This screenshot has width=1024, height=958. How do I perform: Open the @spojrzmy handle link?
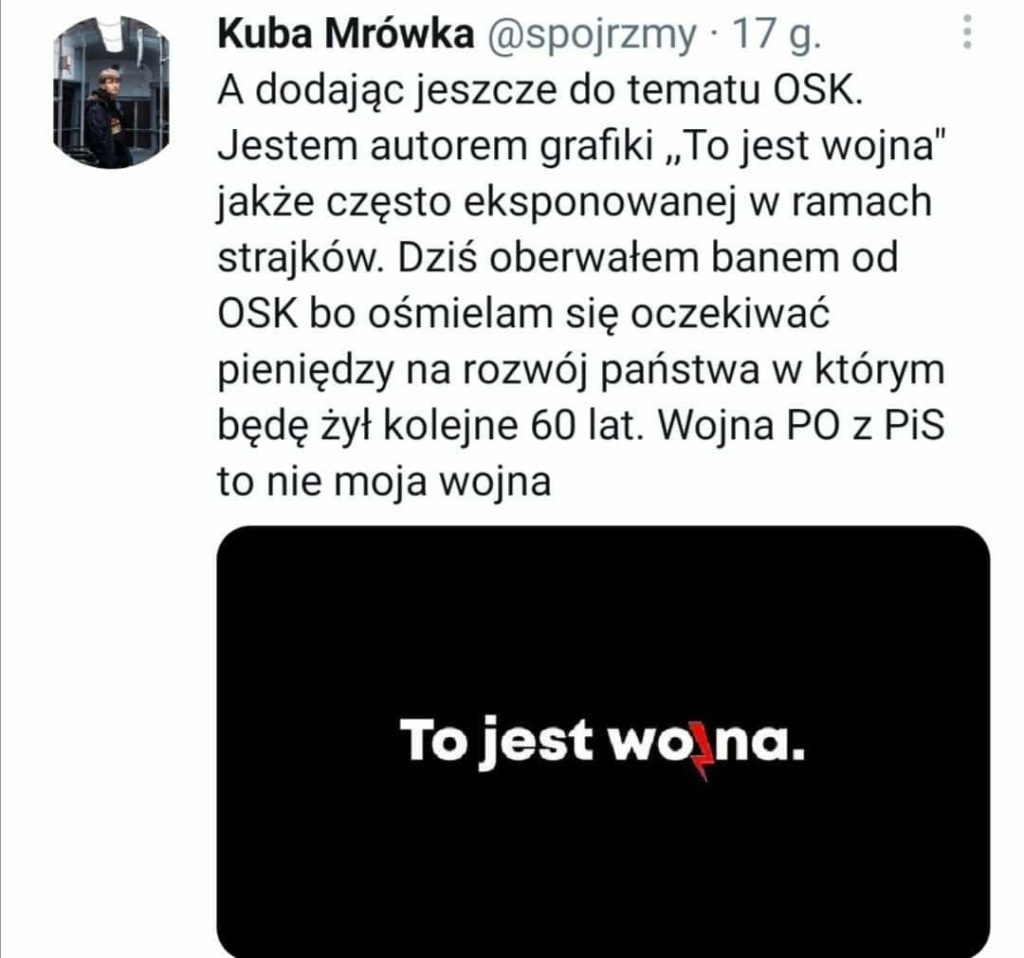592,35
